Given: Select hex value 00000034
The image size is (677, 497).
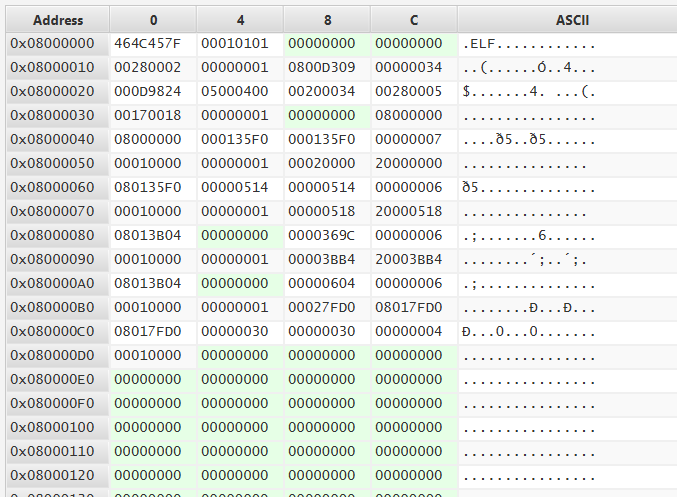Looking at the screenshot, I should coord(414,67).
